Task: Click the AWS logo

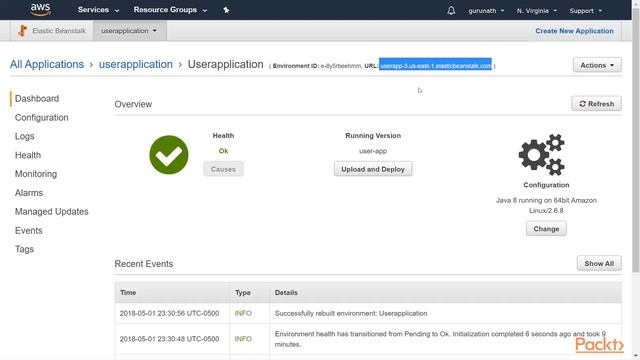Action: coord(40,9)
